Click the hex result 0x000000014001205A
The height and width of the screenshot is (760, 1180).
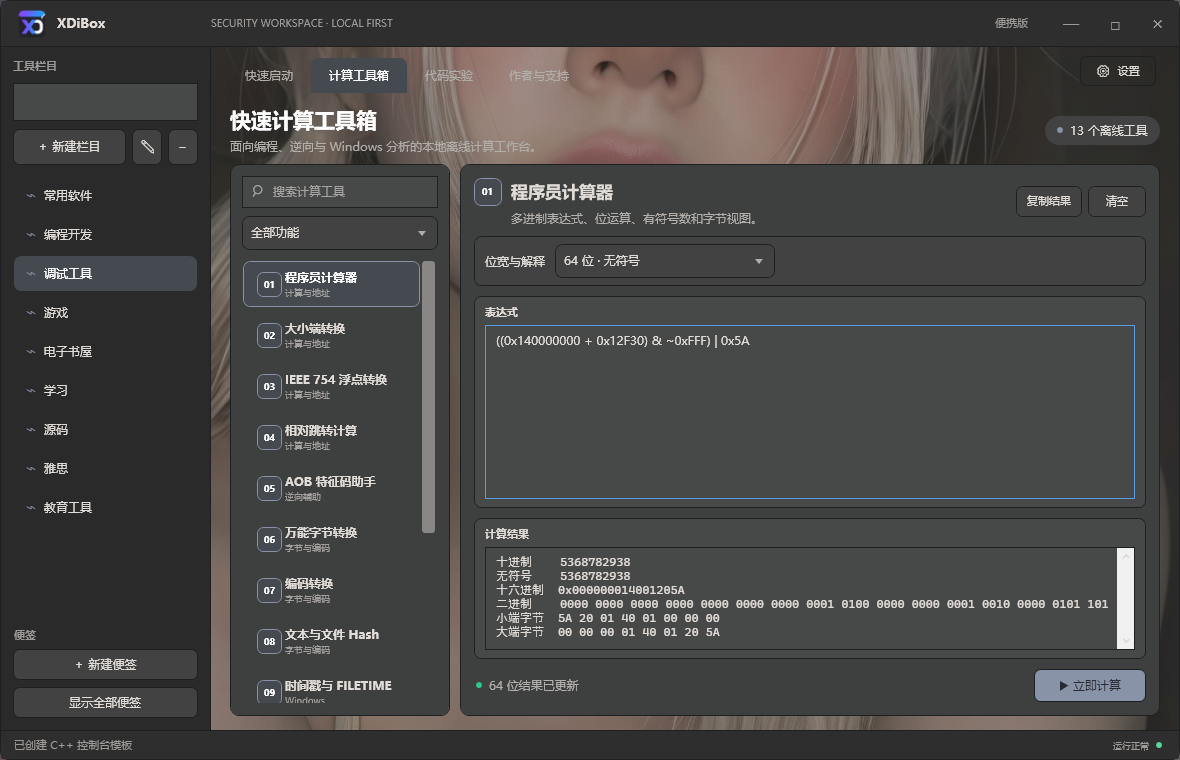(x=621, y=591)
